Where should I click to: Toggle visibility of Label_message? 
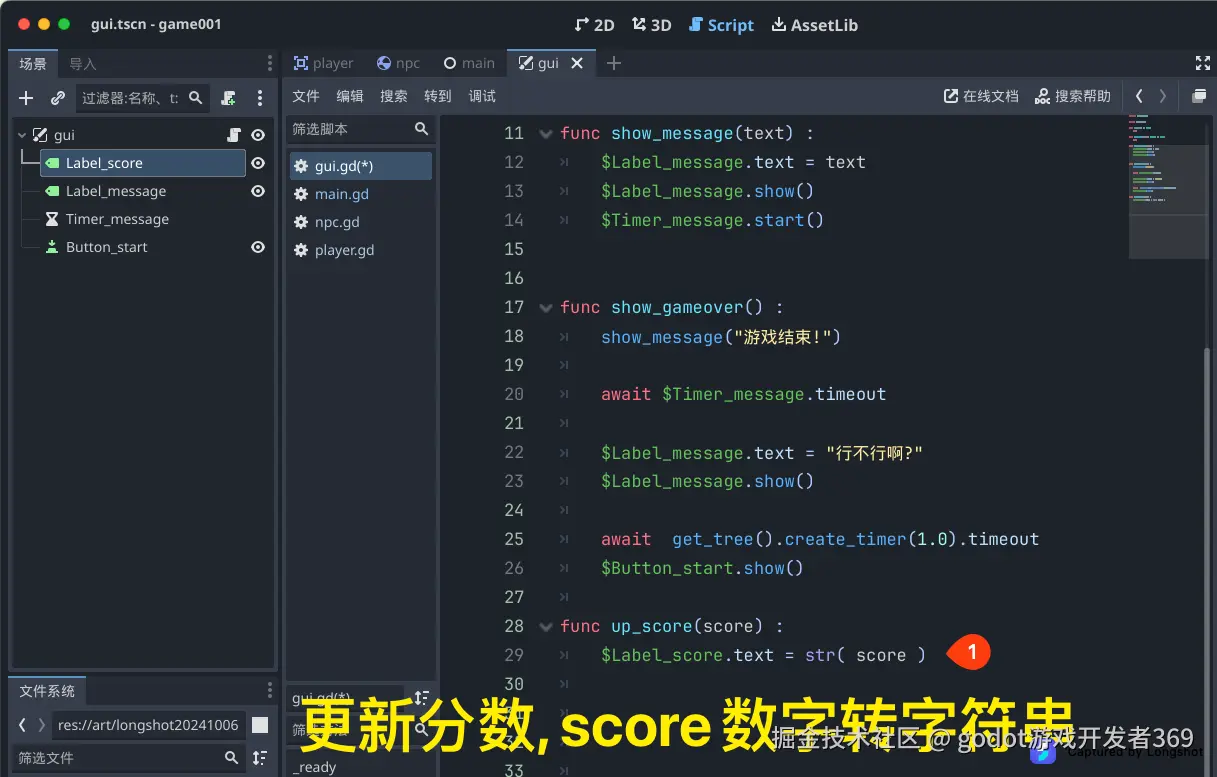(258, 191)
